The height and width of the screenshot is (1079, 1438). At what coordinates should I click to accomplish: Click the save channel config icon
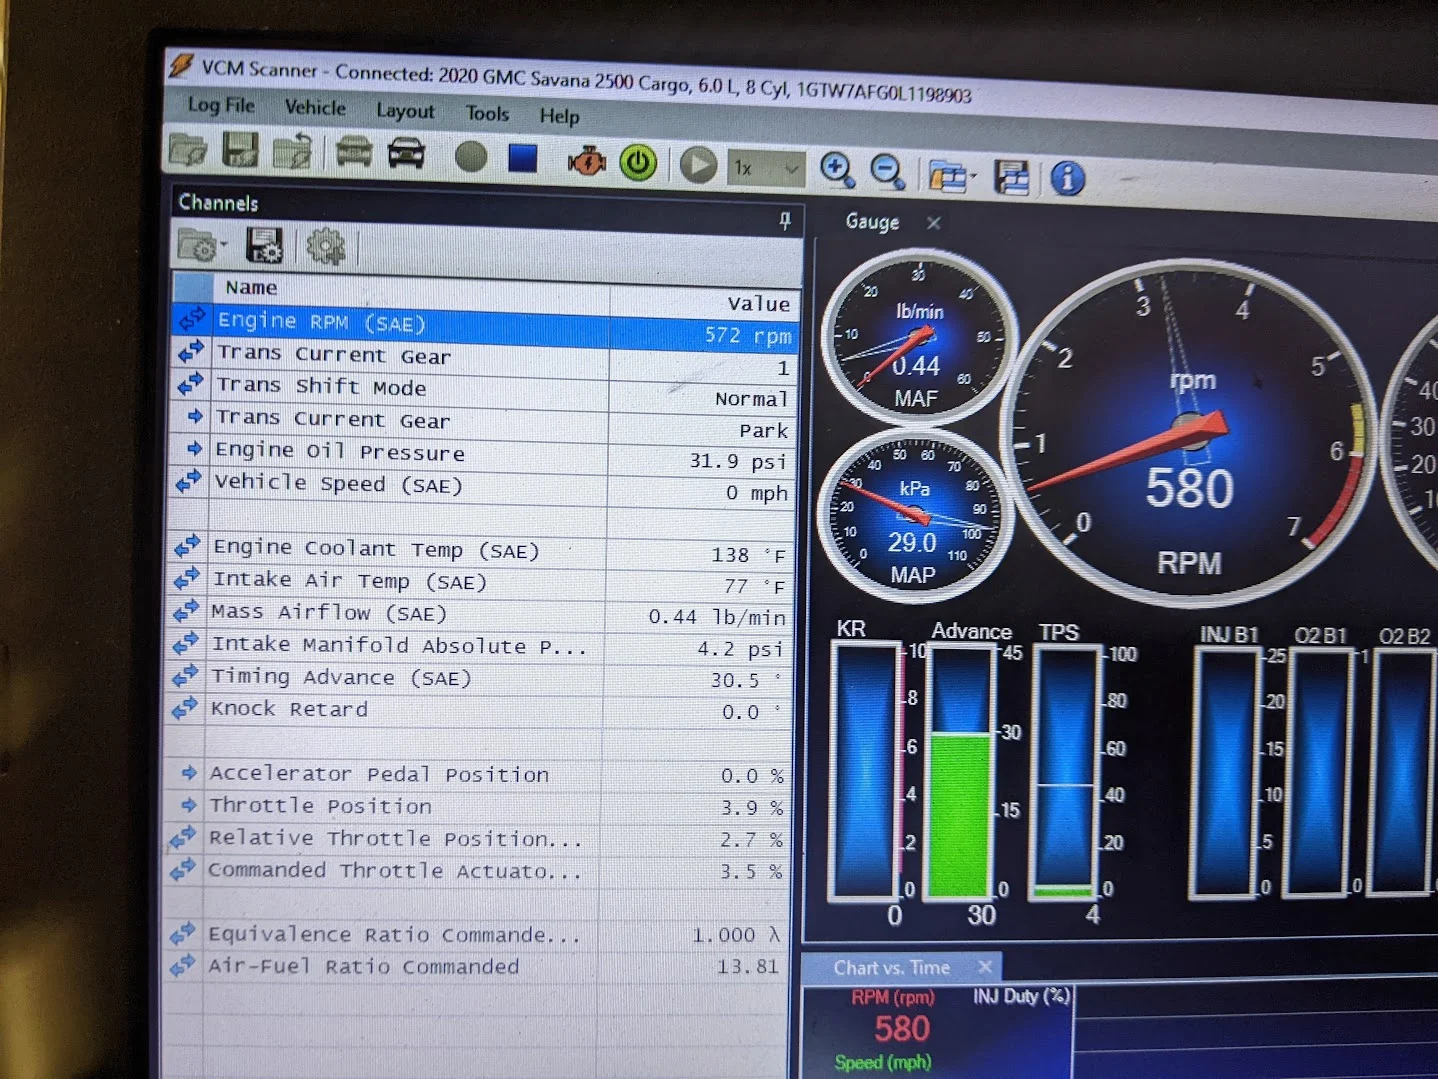tap(265, 246)
